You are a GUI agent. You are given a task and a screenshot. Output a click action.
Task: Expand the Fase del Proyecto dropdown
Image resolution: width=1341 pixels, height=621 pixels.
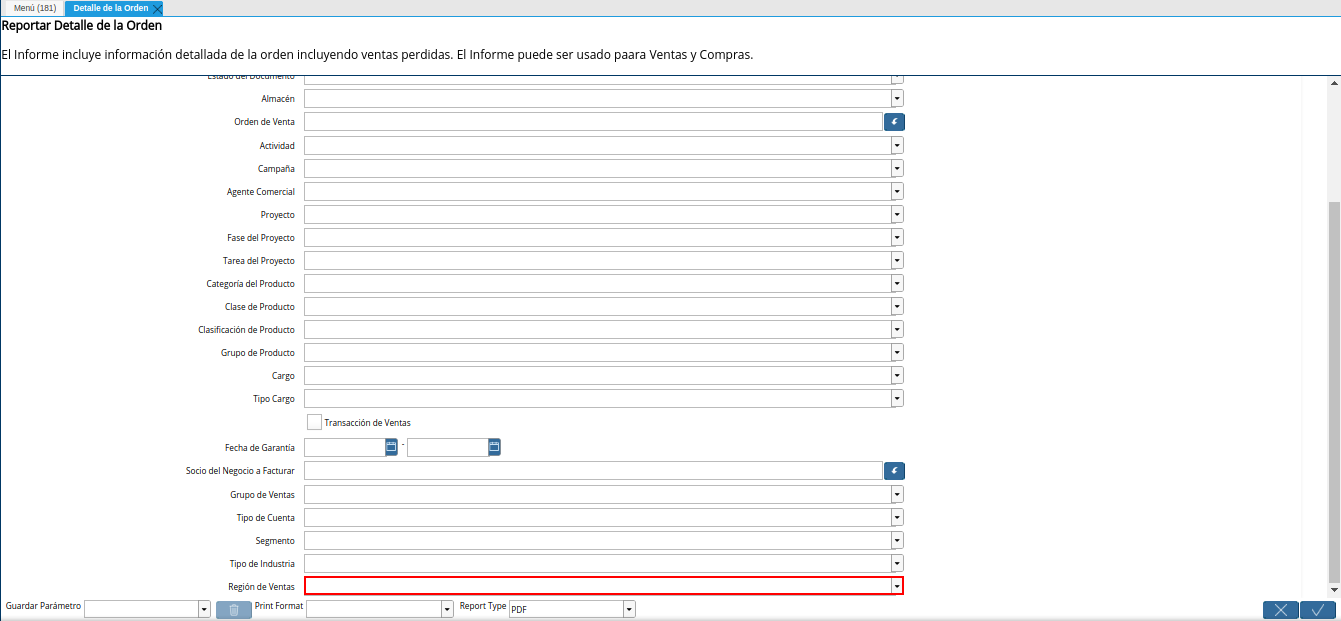(897, 238)
